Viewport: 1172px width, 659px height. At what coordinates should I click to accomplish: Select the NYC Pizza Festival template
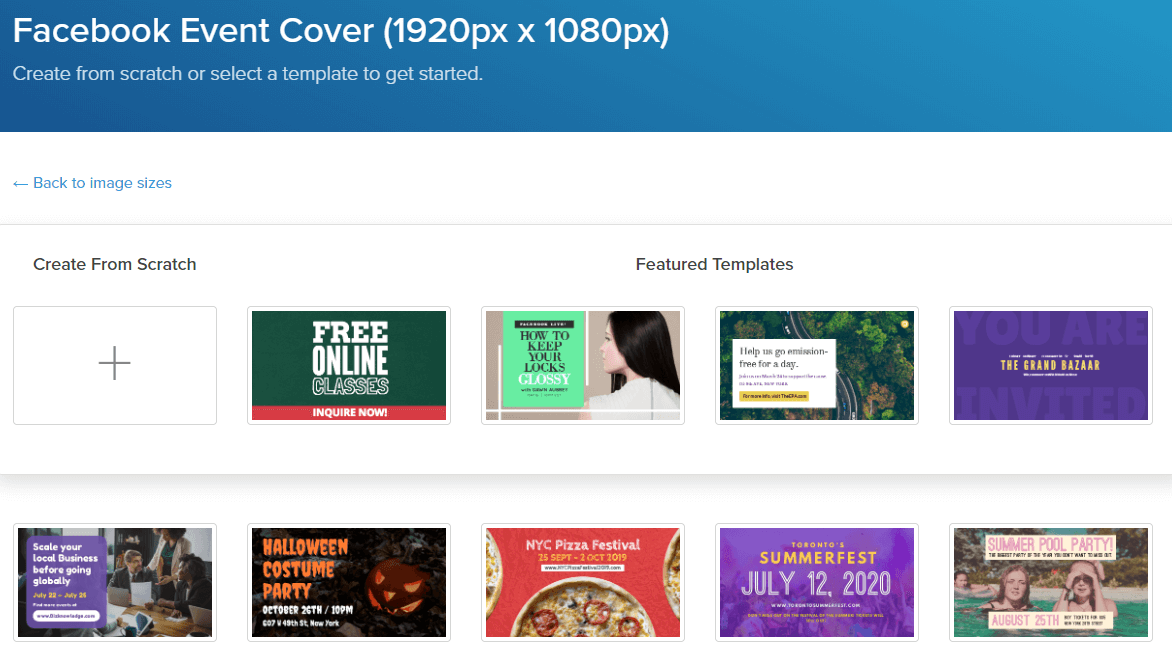point(582,582)
